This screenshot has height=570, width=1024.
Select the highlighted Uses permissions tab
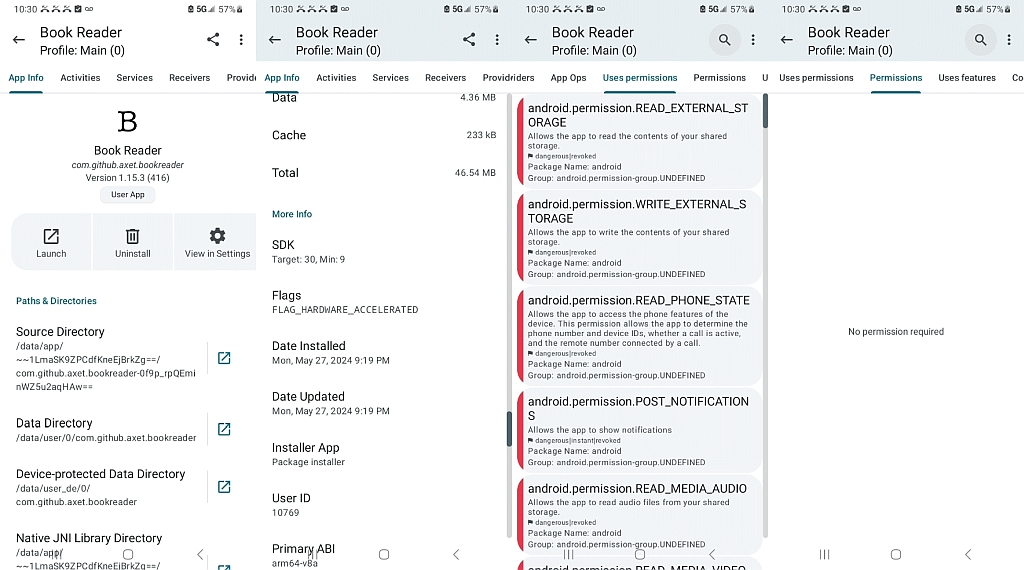(x=640, y=78)
